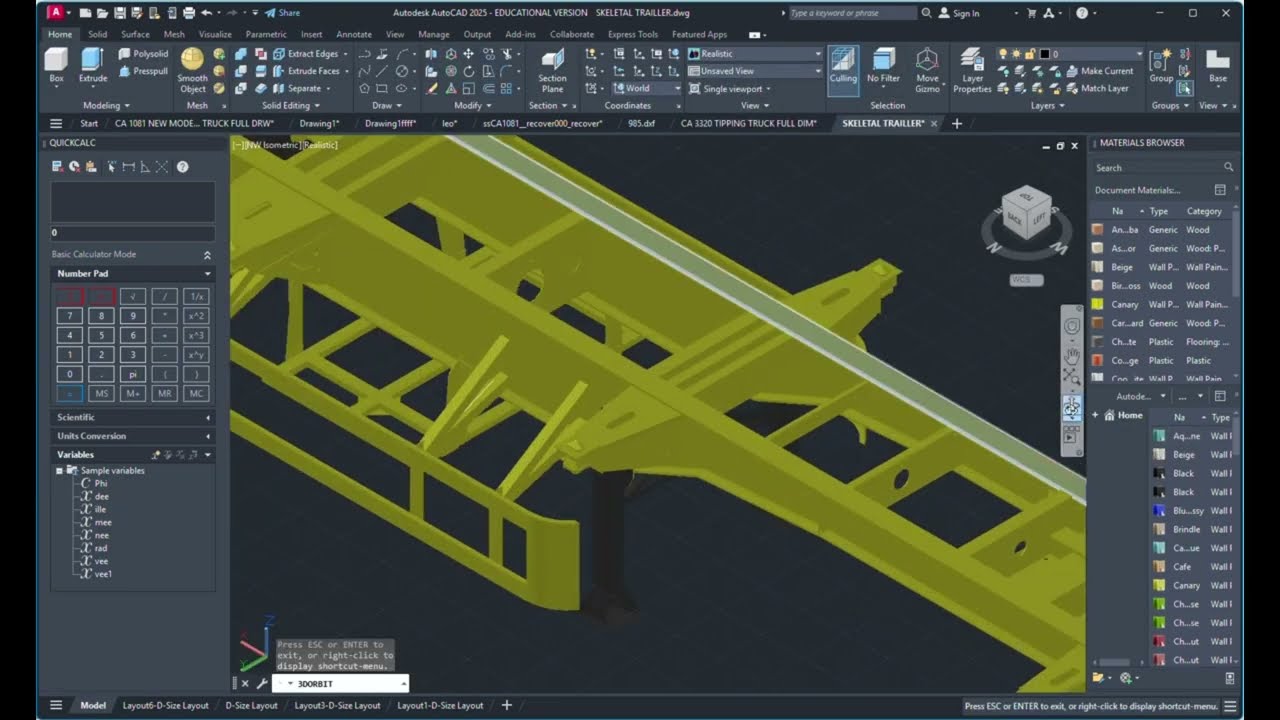
Task: Open the World coordinate system dropdown
Action: click(646, 88)
